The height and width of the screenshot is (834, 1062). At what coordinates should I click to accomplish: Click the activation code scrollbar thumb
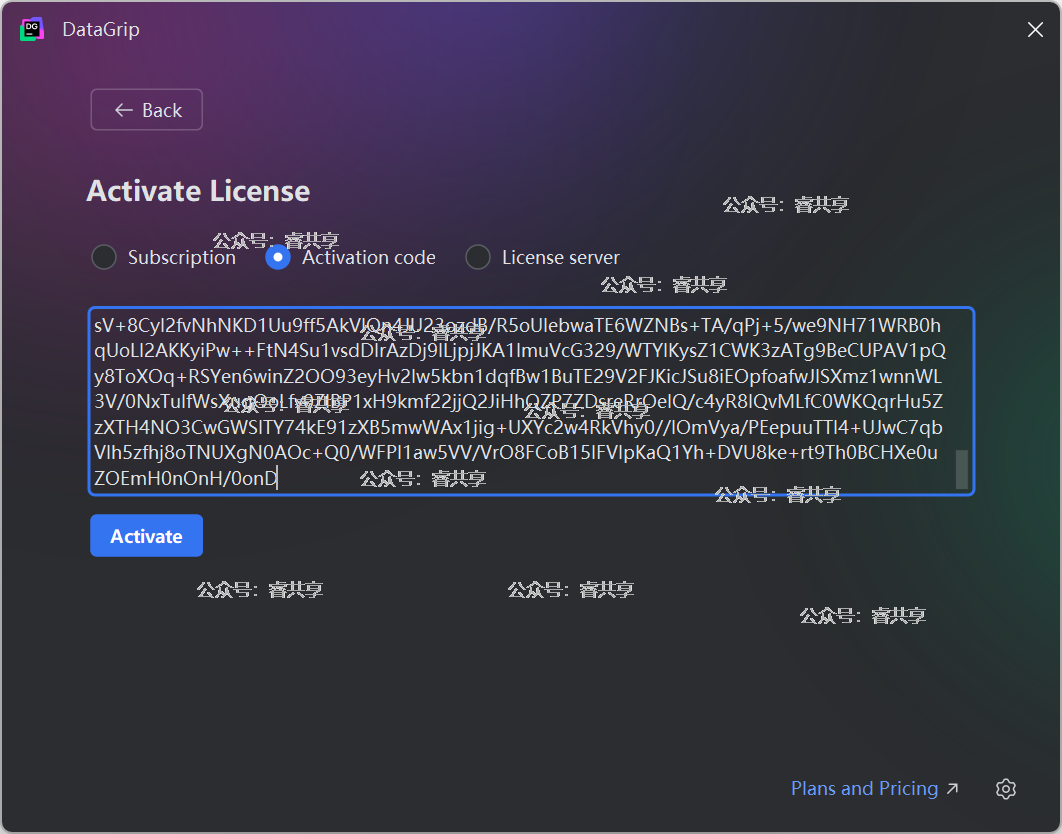(x=962, y=469)
